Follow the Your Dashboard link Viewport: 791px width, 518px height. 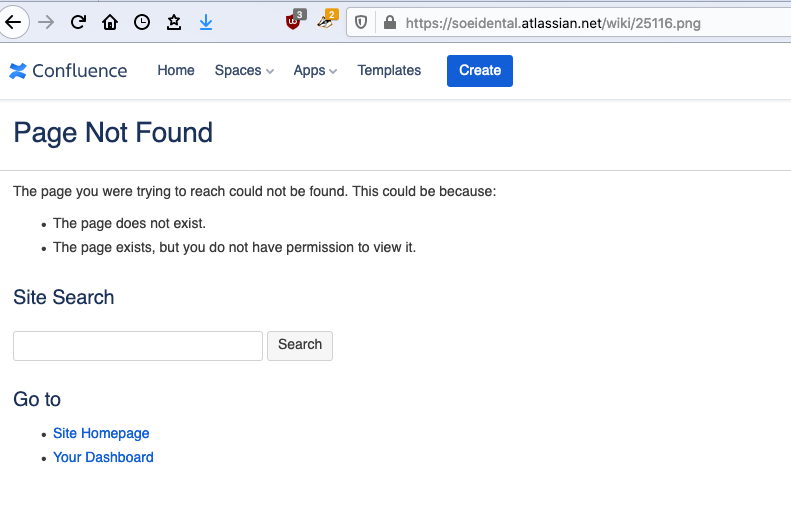[103, 457]
